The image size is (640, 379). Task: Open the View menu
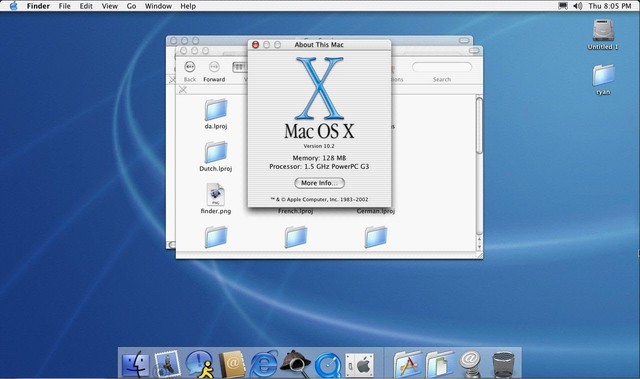click(109, 6)
